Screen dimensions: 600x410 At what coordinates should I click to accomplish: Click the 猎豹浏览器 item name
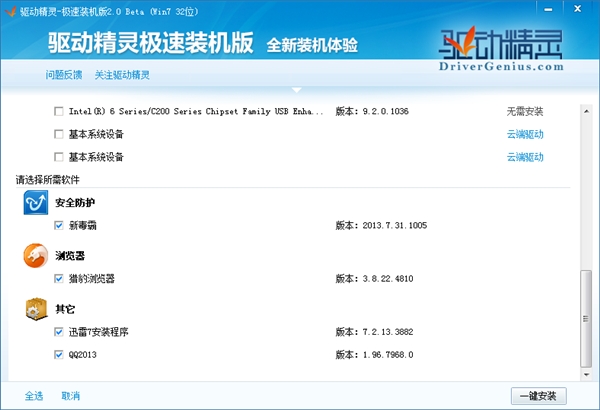tap(92, 279)
